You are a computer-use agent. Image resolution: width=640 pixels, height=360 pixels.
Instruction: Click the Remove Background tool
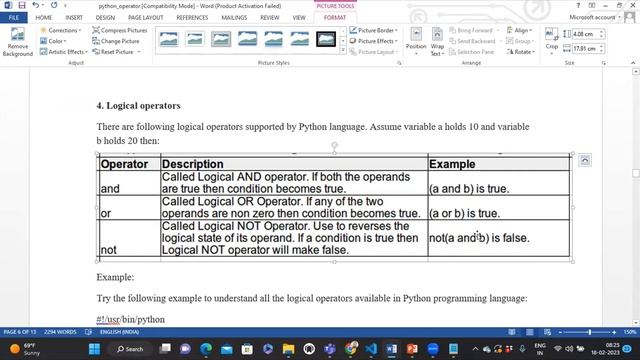point(18,42)
